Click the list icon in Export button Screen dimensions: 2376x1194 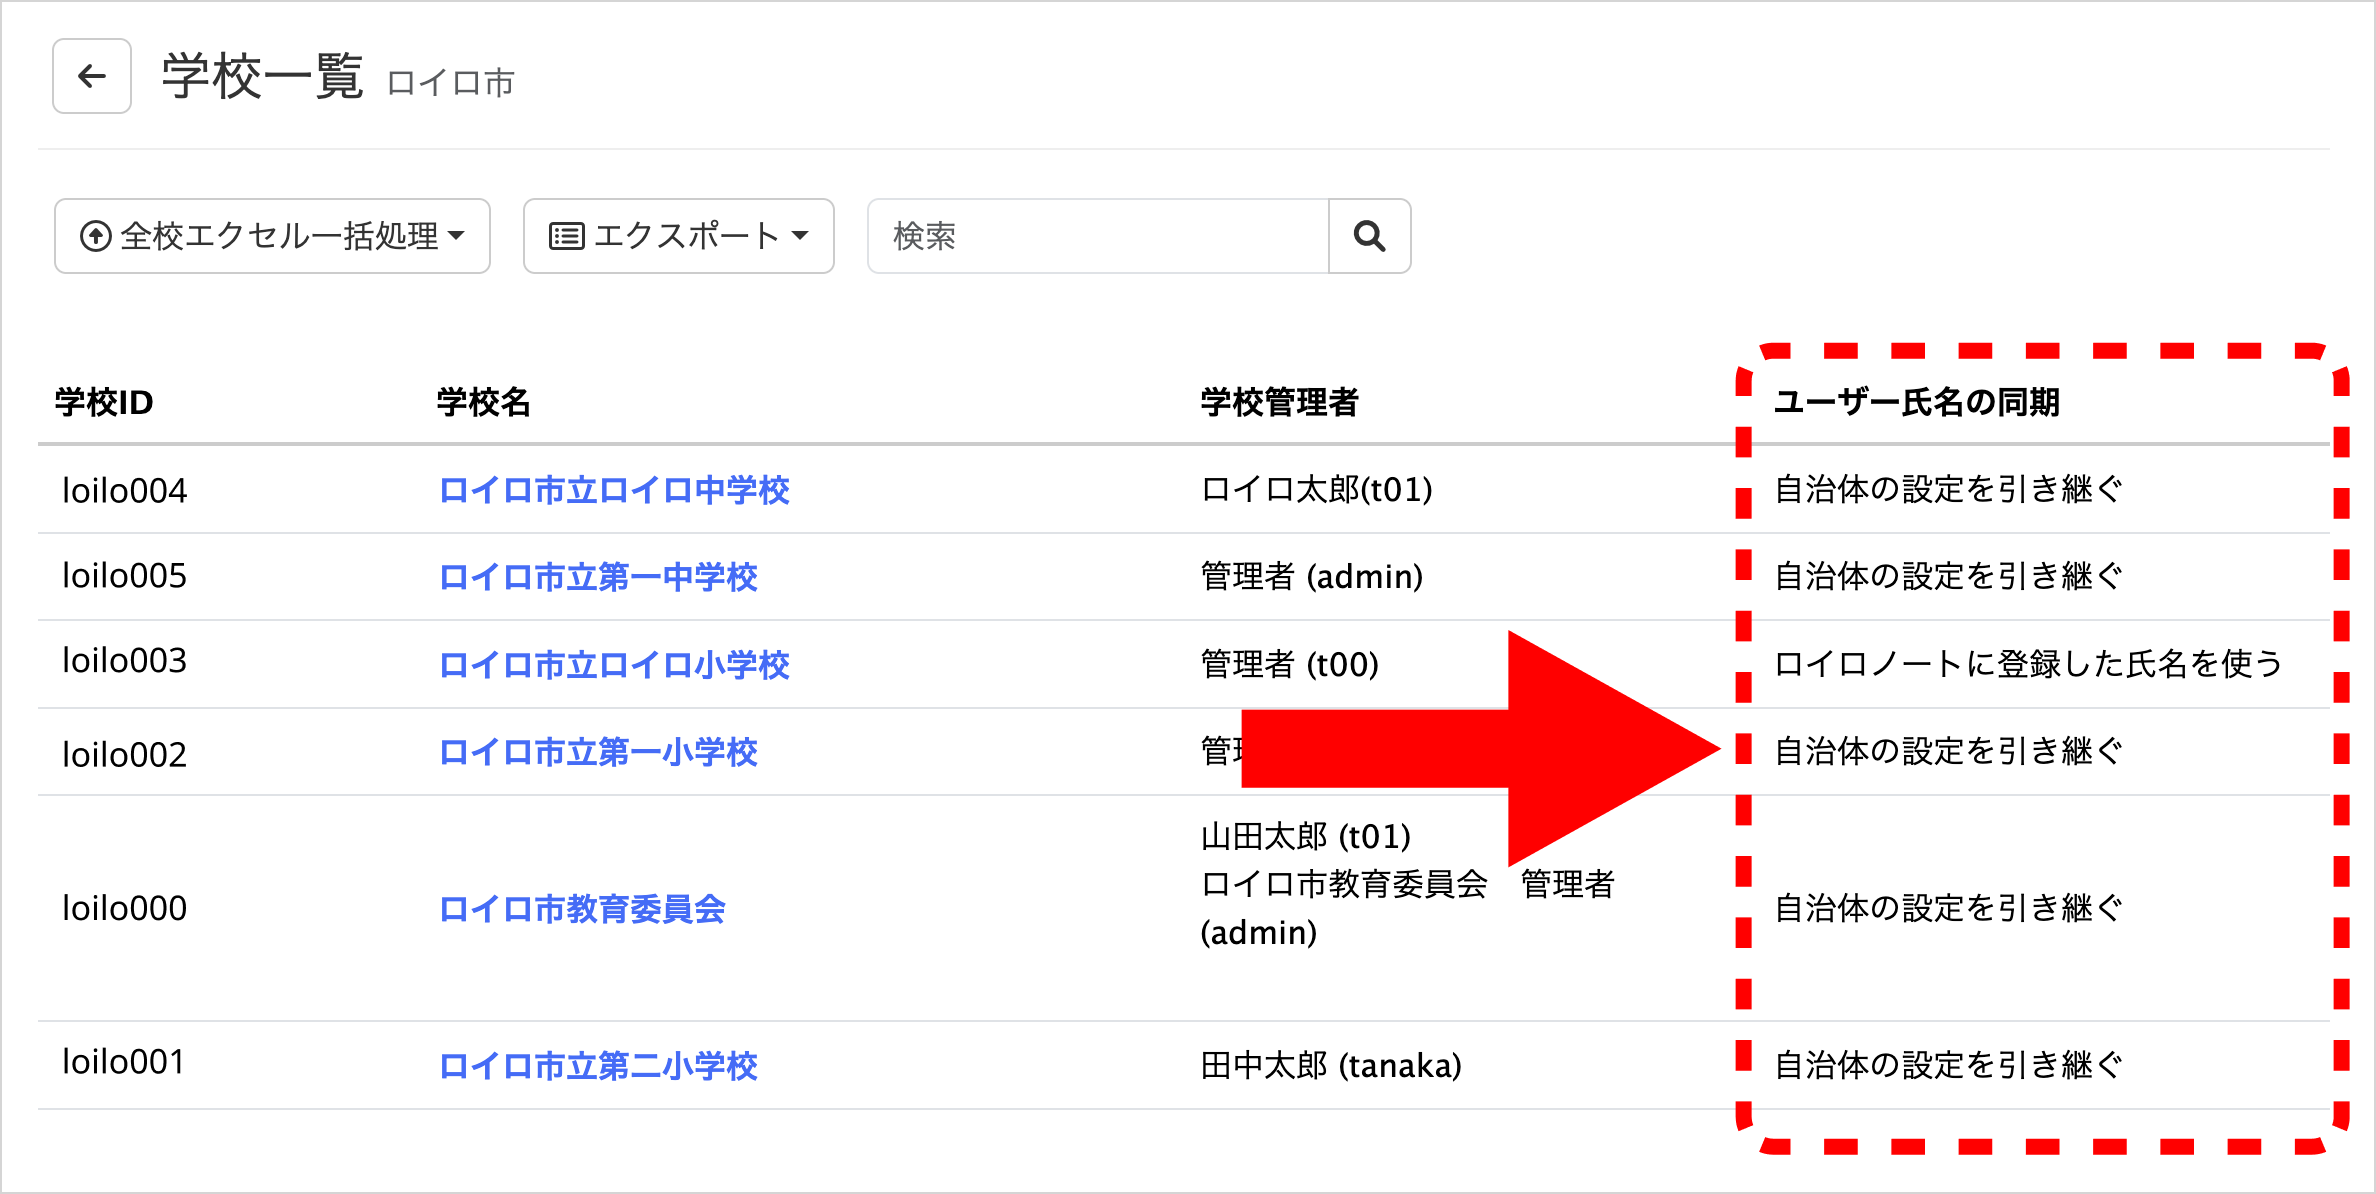(x=566, y=236)
